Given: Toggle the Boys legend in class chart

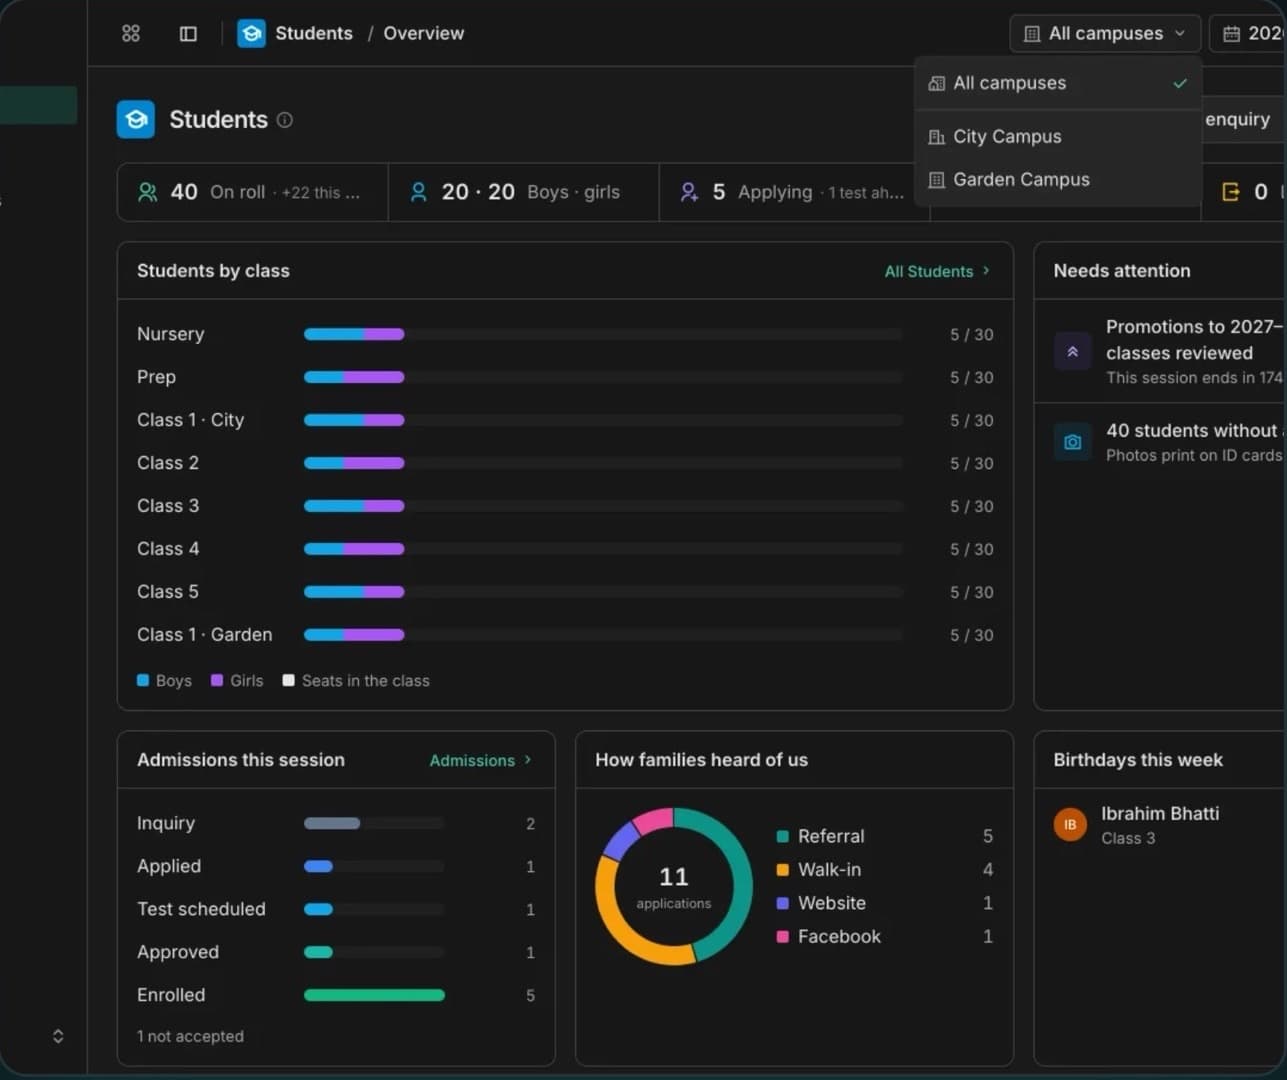Looking at the screenshot, I should 164,681.
